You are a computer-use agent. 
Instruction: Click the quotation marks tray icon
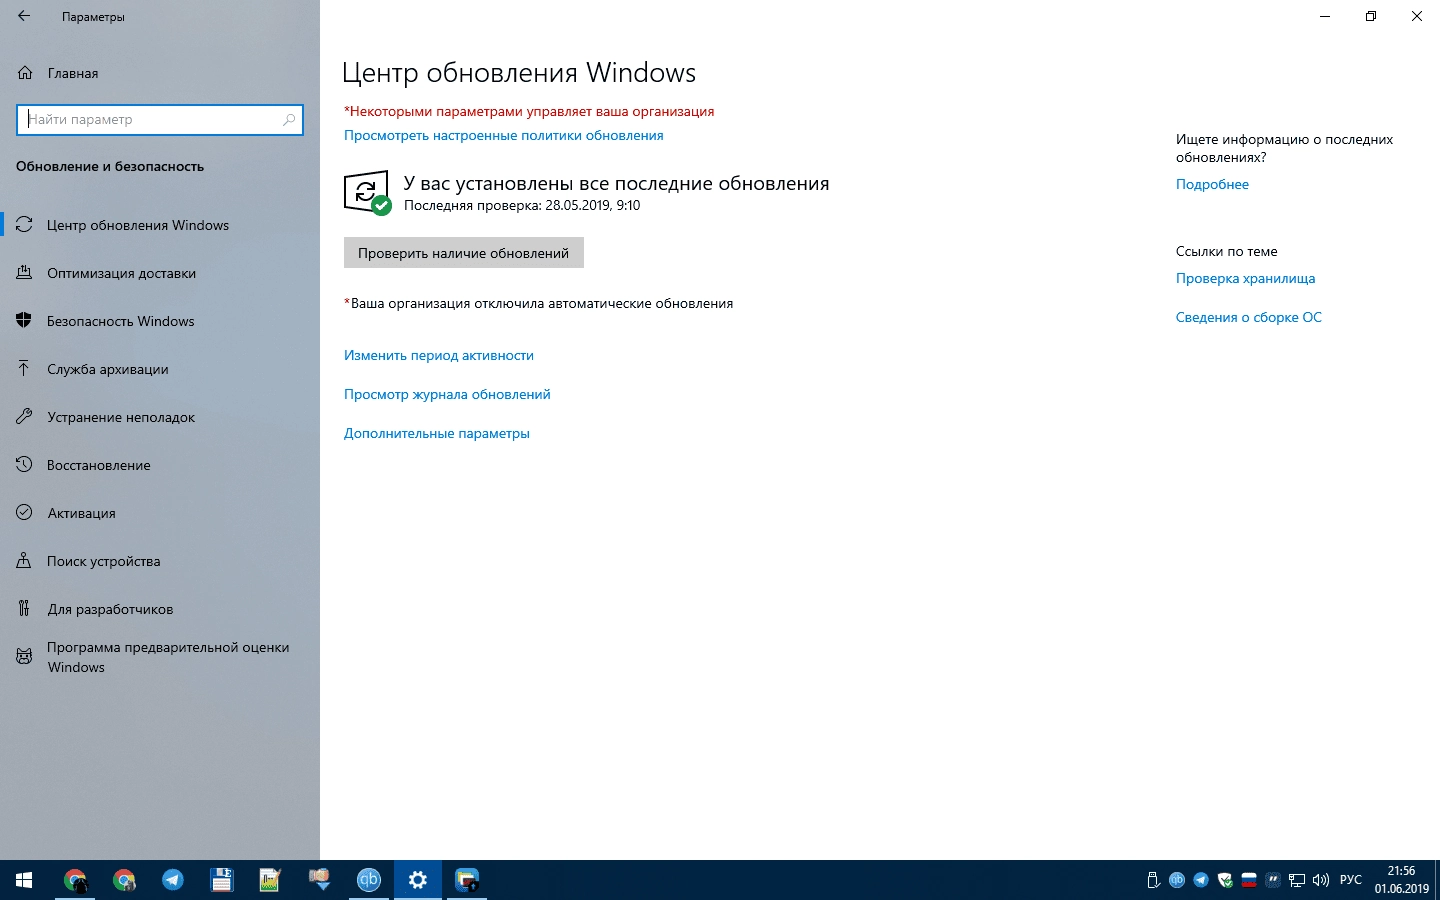tap(1273, 880)
